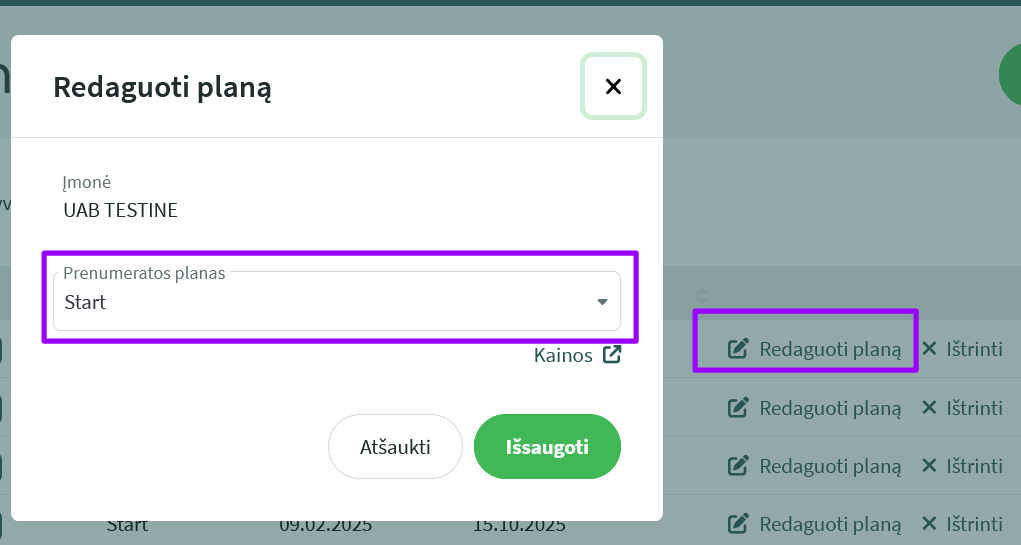
Task: Open the Prenumeratos planas dropdown
Action: [337, 301]
